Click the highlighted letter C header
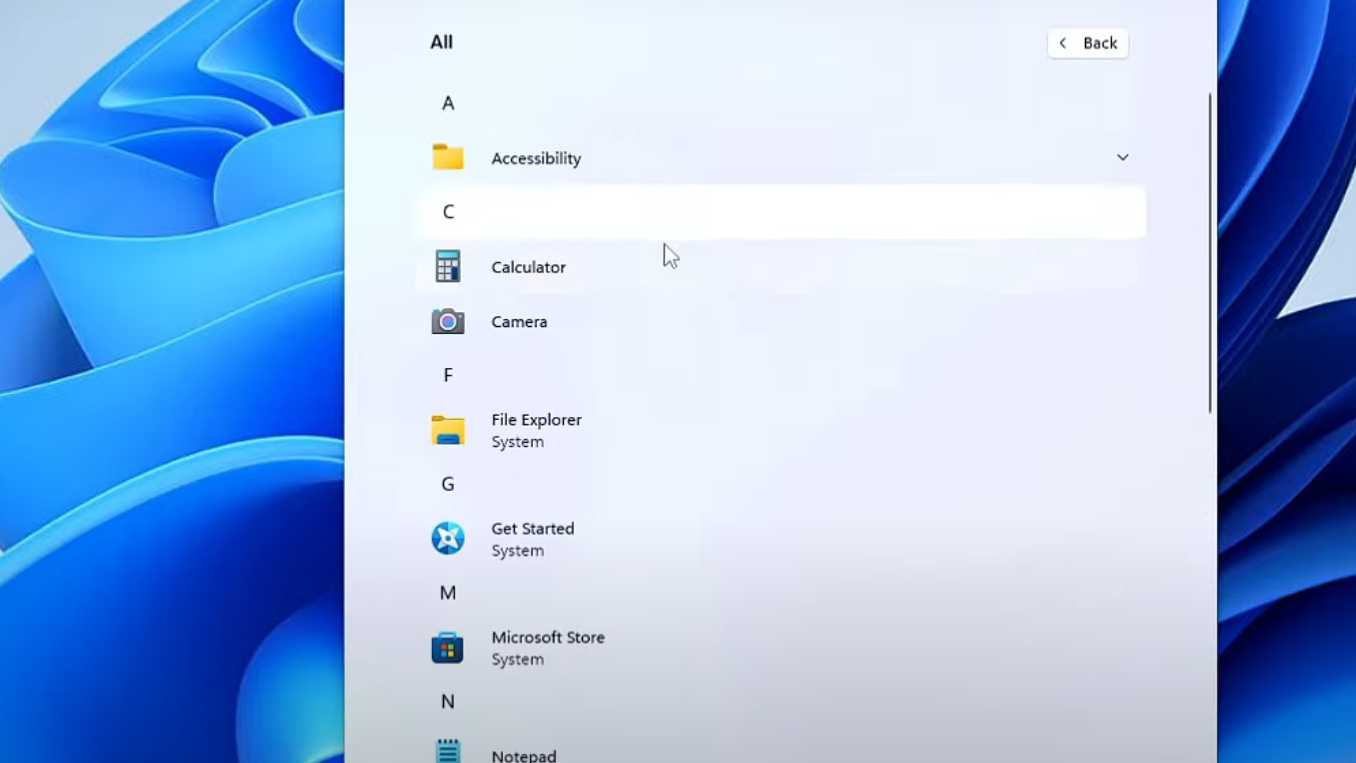Screen dimensions: 1356x763 point(448,212)
